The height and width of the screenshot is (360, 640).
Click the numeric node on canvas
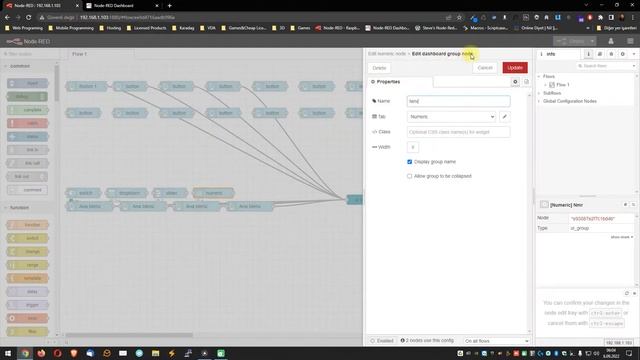[213, 193]
